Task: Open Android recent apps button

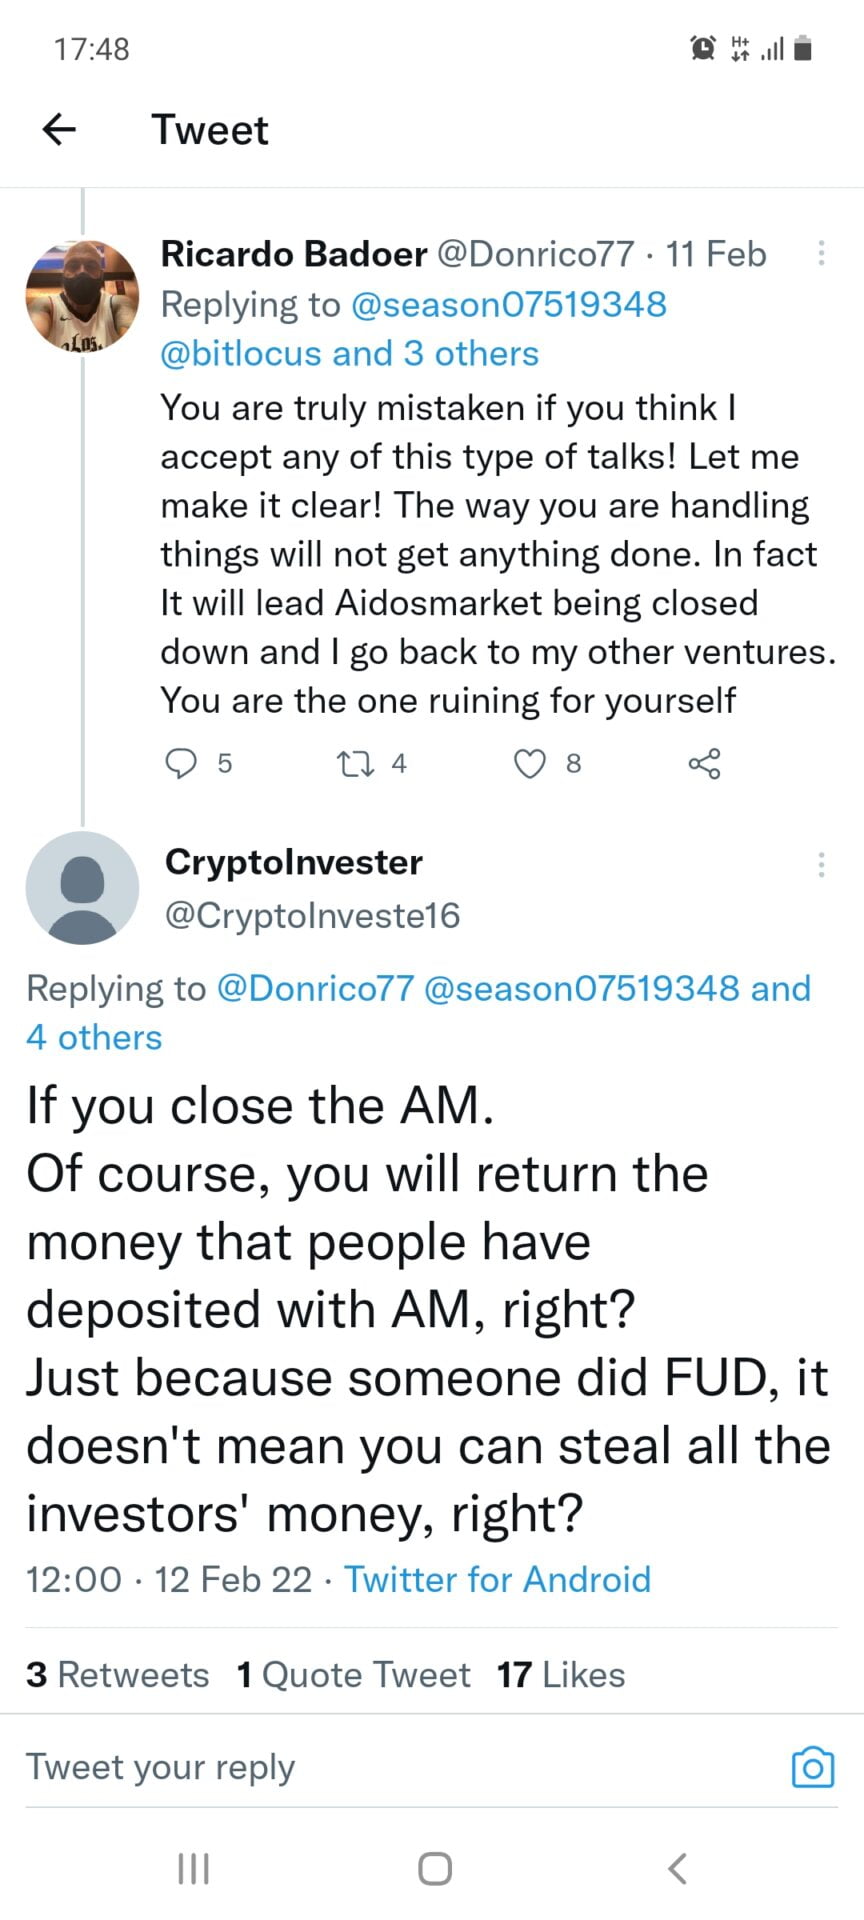Action: [x=193, y=1868]
